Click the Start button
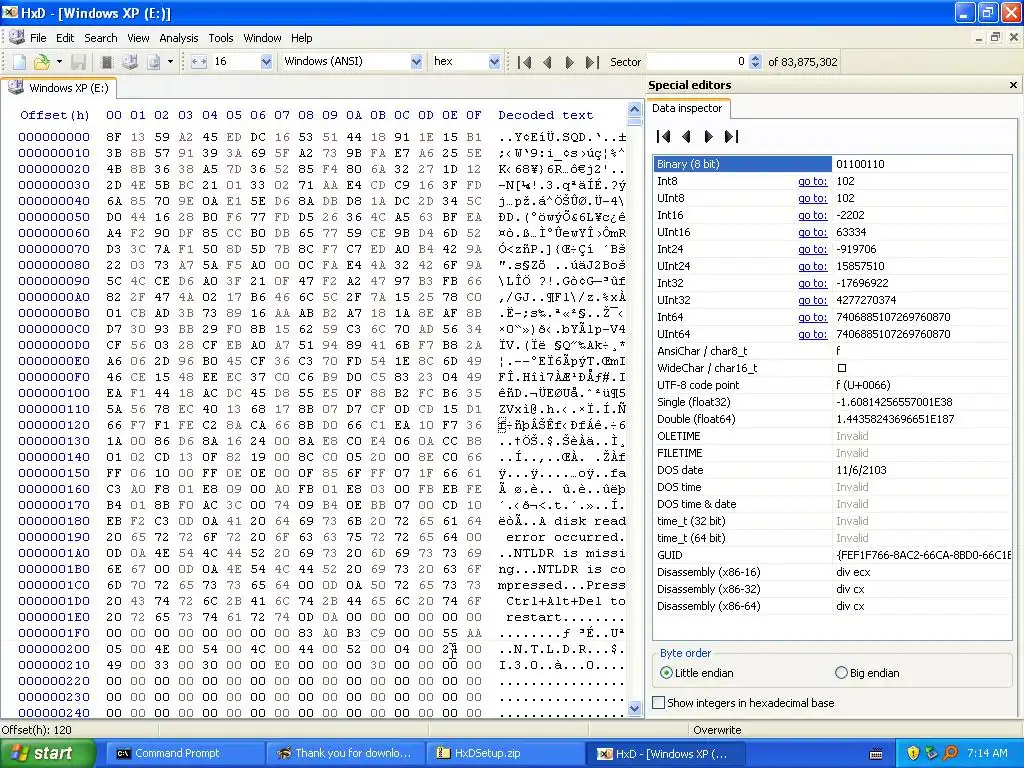The width and height of the screenshot is (1024, 768). 46,754
